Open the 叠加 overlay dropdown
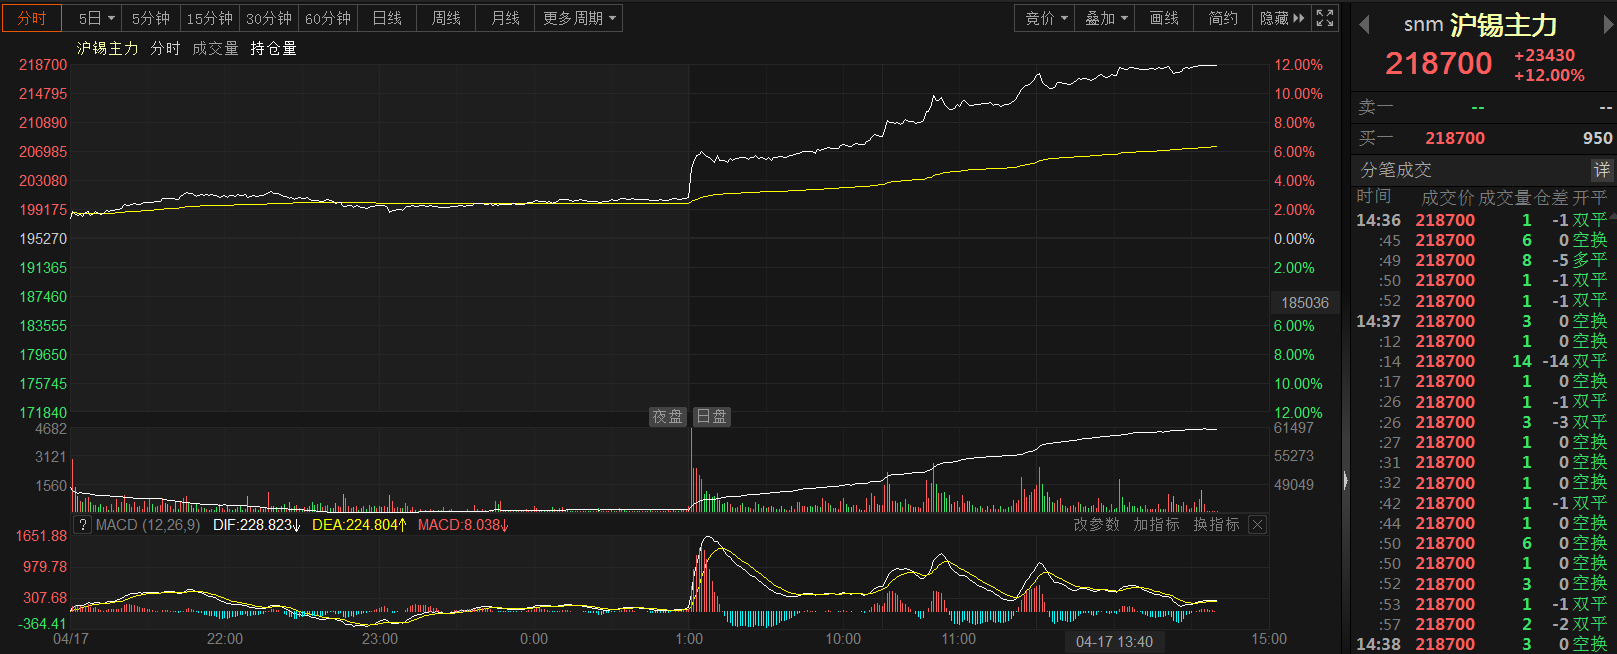Viewport: 1617px width, 654px height. coord(1105,18)
